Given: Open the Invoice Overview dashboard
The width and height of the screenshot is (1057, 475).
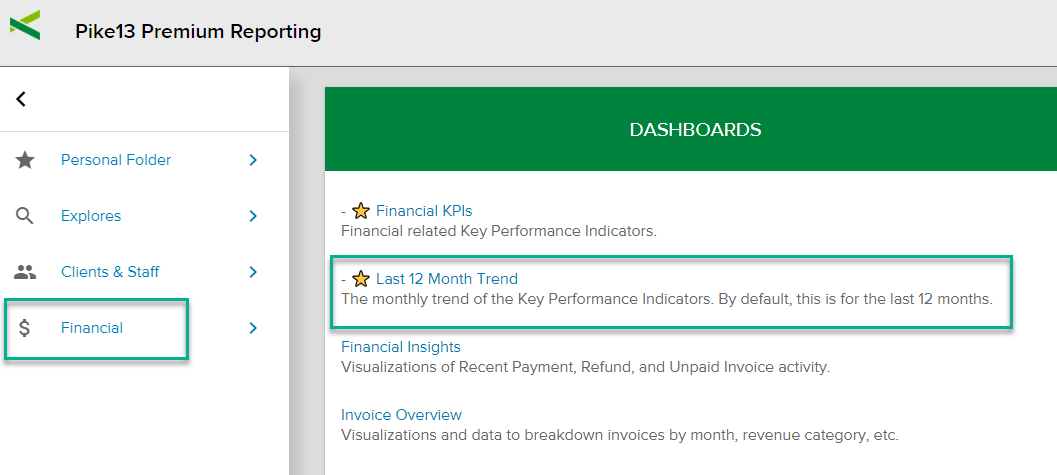Looking at the screenshot, I should tap(401, 415).
